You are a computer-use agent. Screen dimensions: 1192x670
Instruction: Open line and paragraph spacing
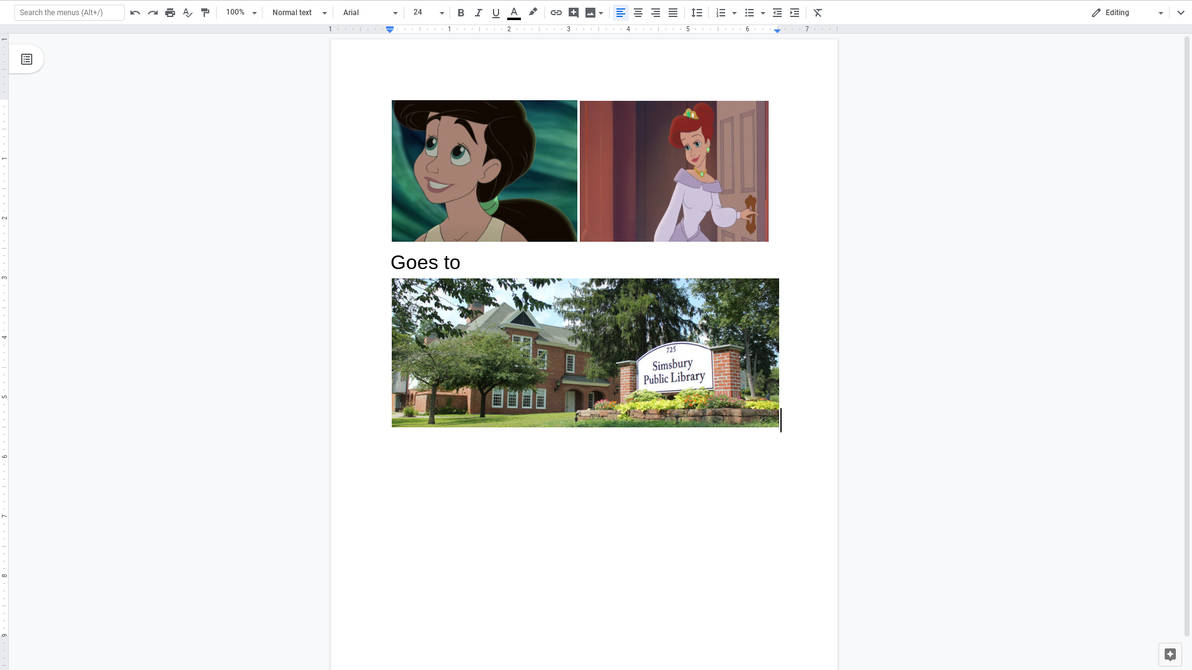696,13
